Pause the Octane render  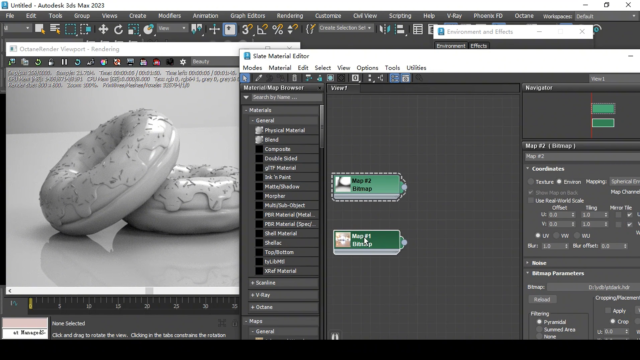point(64,62)
